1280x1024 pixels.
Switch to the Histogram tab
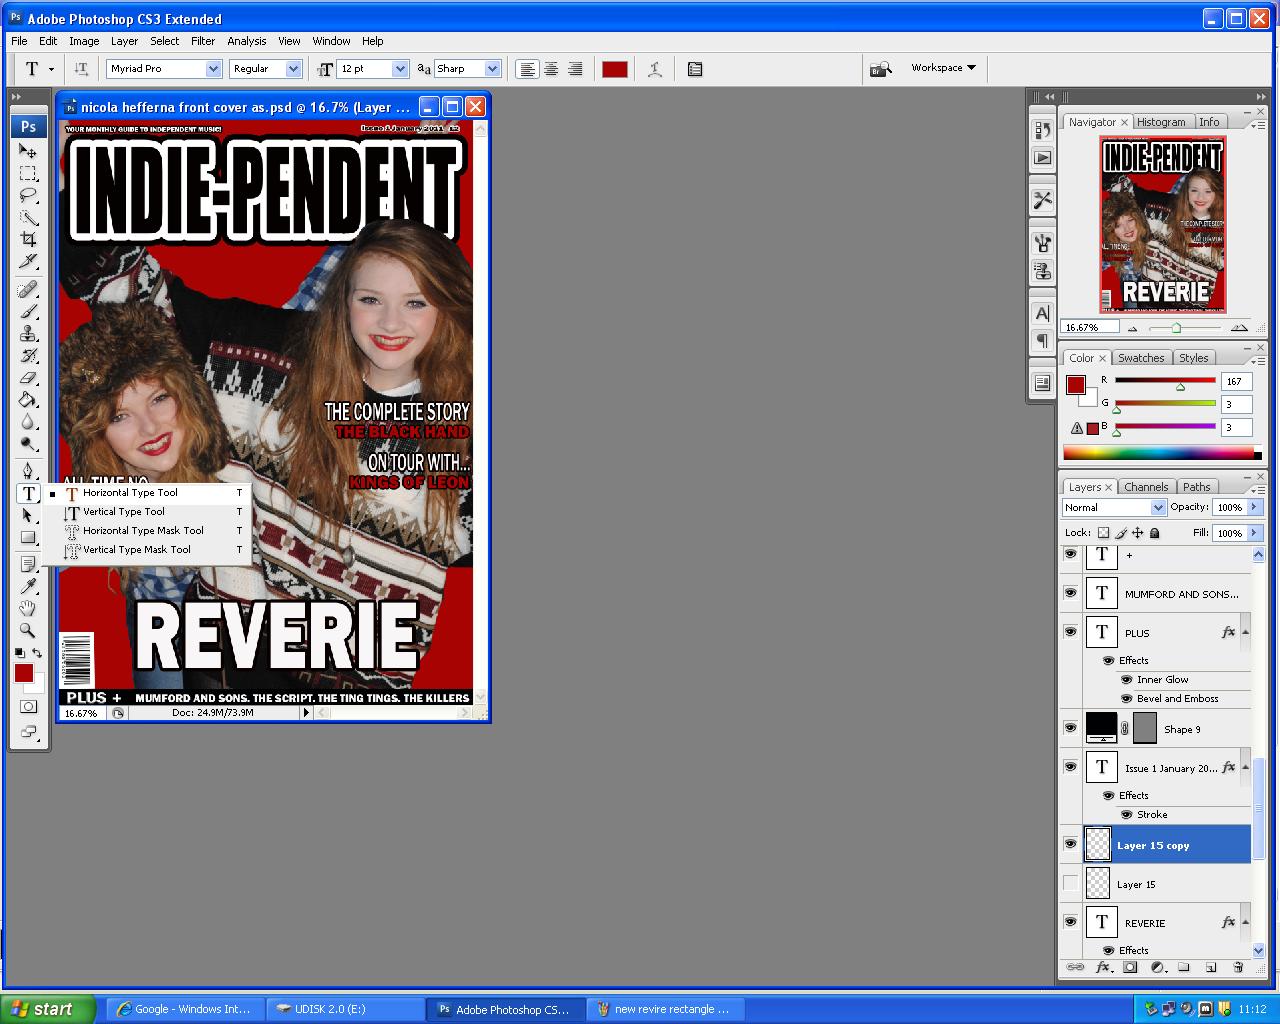[x=1161, y=122]
